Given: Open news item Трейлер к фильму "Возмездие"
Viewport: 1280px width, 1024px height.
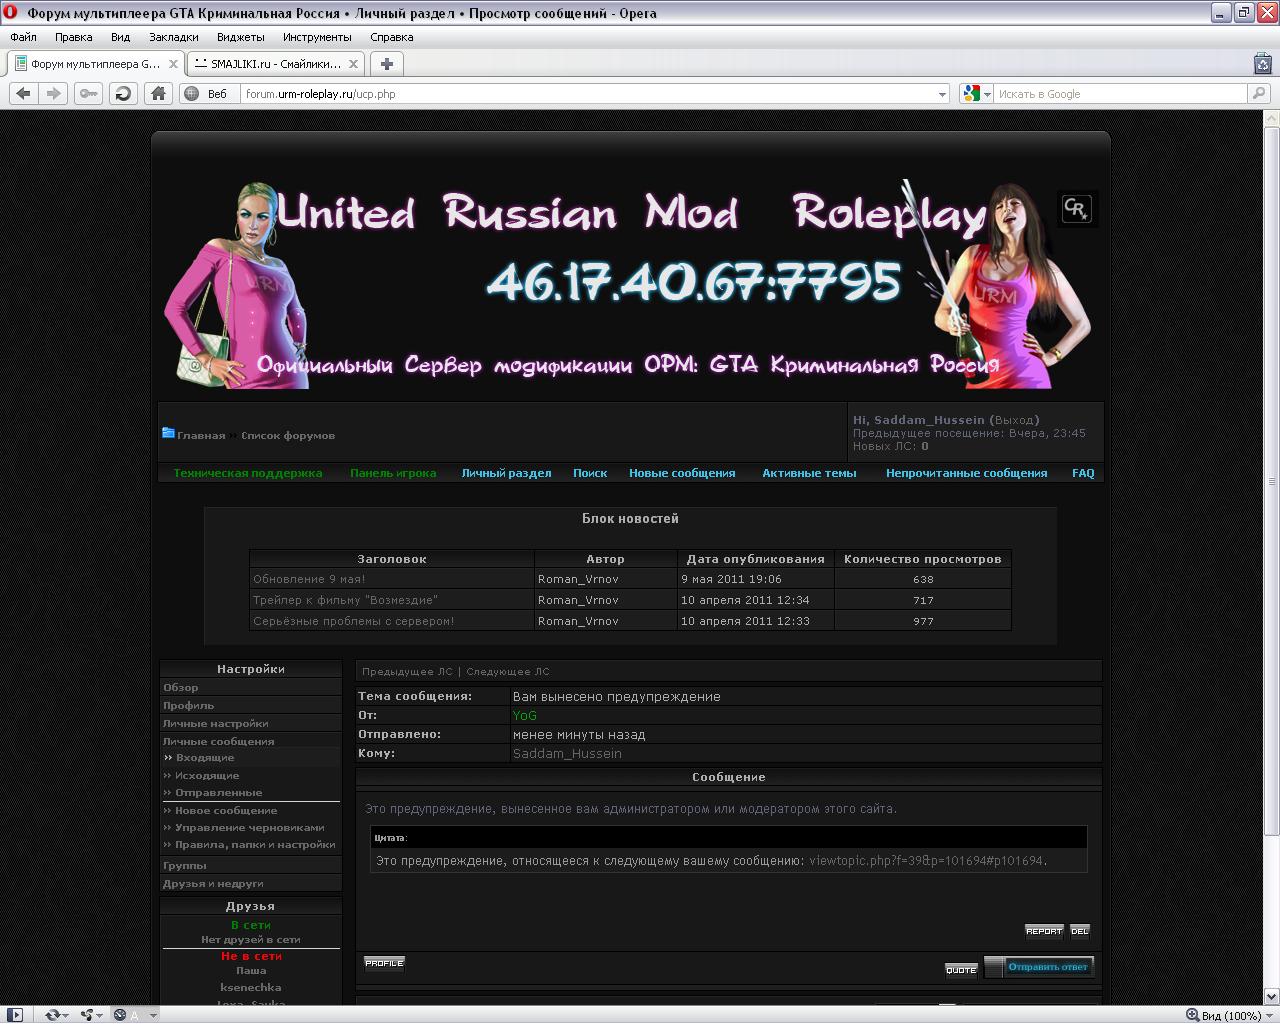Looking at the screenshot, I should tap(345, 600).
